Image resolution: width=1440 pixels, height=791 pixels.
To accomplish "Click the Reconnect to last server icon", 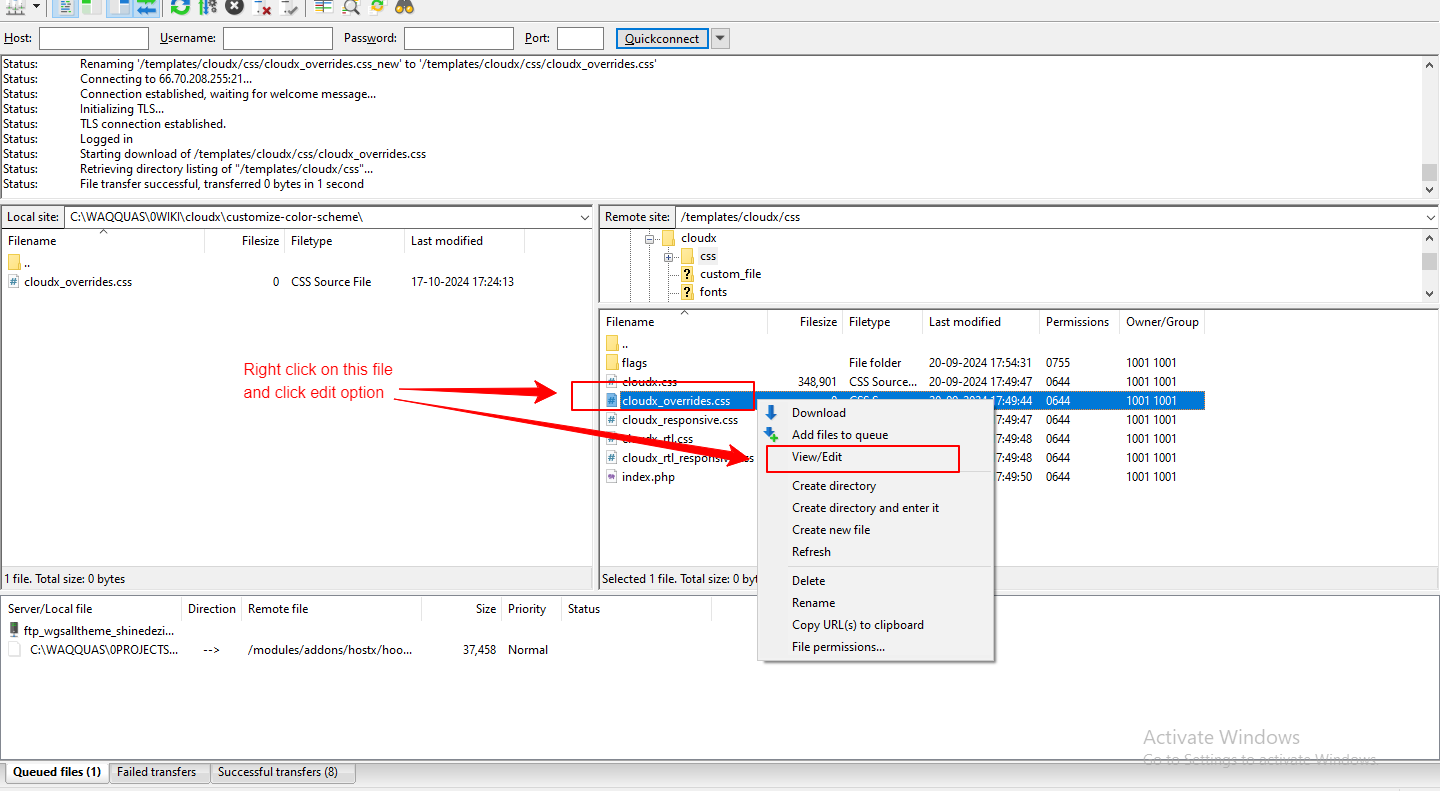I will (x=289, y=7).
